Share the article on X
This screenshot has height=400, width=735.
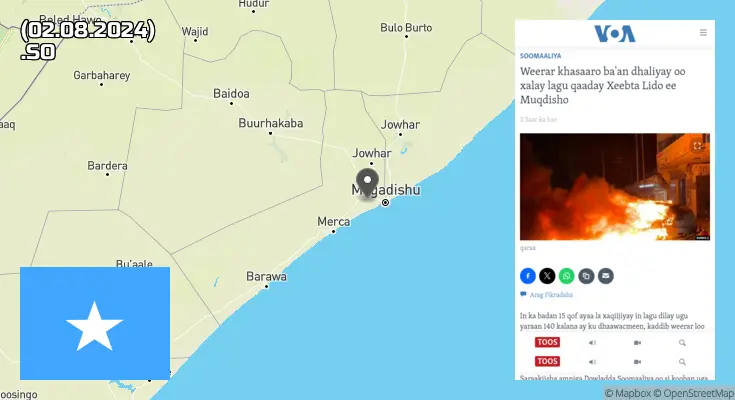click(x=547, y=276)
